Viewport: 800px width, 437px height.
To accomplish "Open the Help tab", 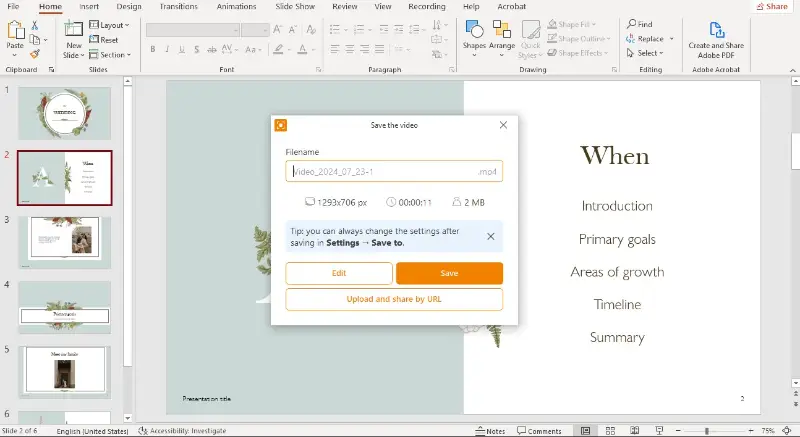I will pos(471,7).
